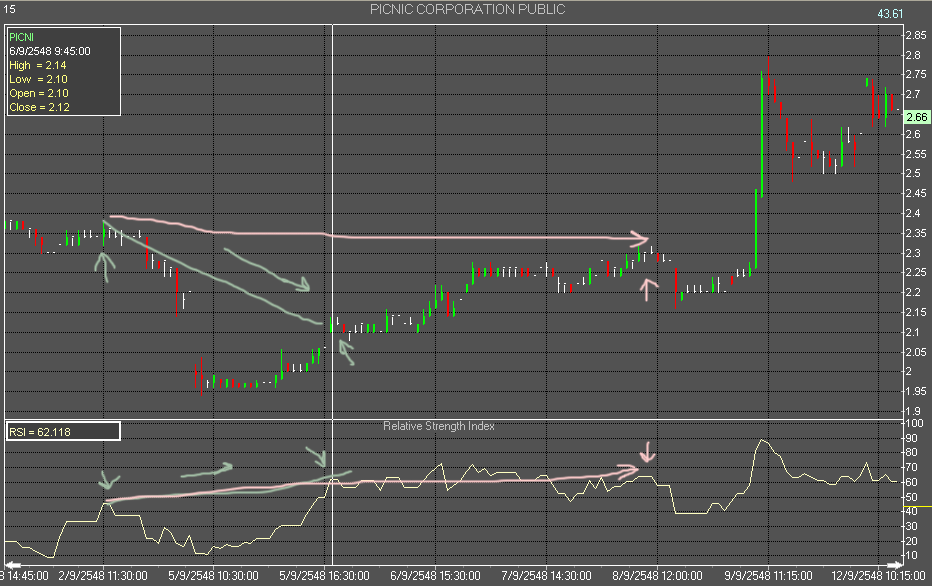Click the 8/9/2548 12:00:00 time axis label
This screenshot has width=932, height=586.
point(657,576)
